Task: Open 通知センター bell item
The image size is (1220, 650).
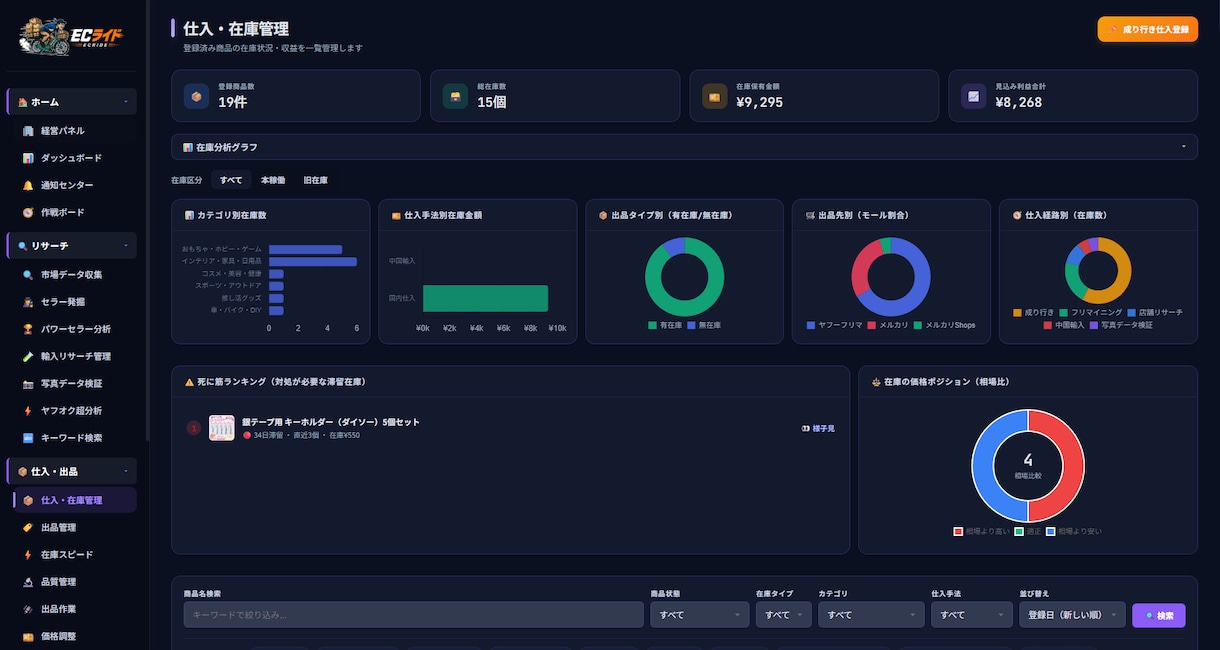Action: point(72,185)
